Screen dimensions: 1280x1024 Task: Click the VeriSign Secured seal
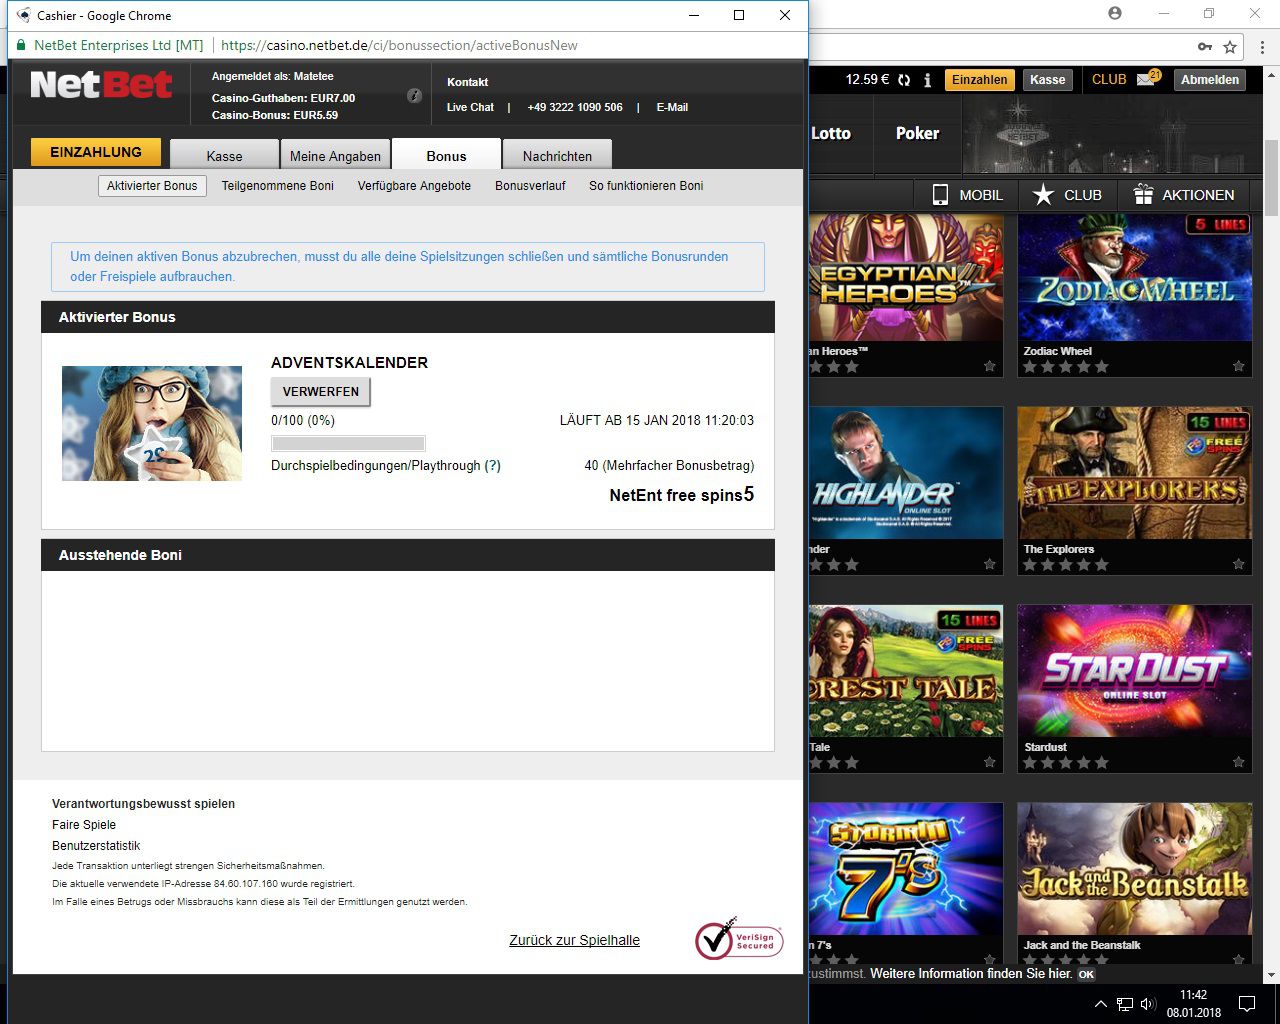pos(740,939)
